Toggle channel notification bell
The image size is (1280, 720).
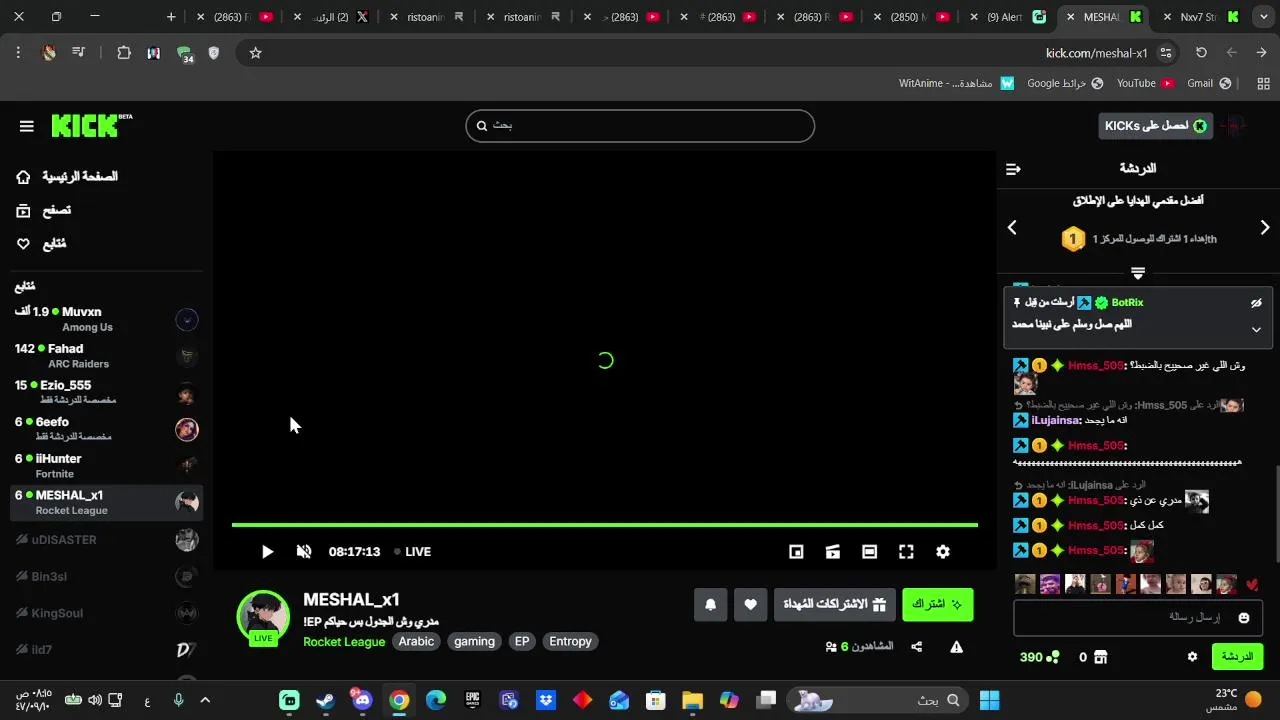point(711,604)
